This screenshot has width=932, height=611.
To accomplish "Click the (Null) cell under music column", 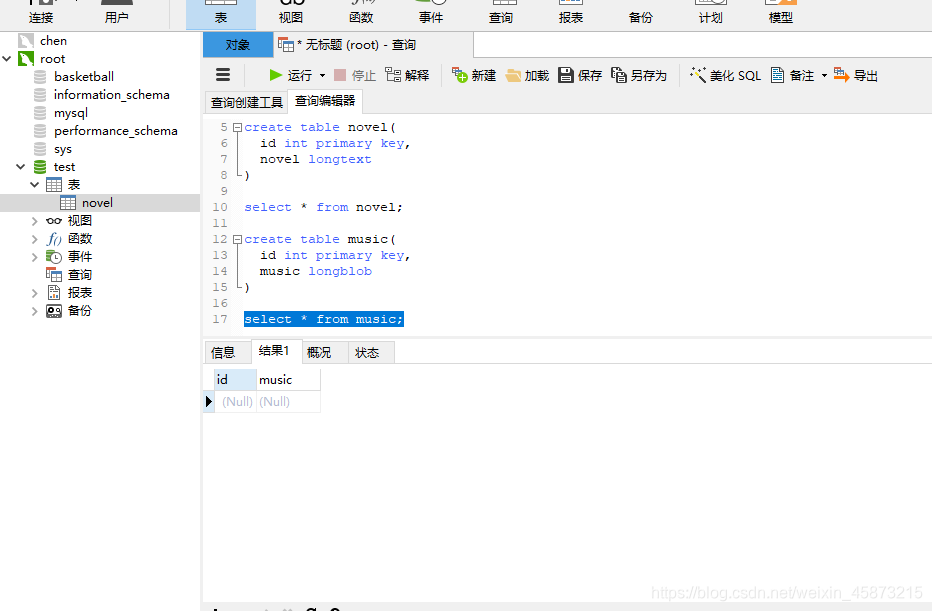I will click(x=288, y=402).
